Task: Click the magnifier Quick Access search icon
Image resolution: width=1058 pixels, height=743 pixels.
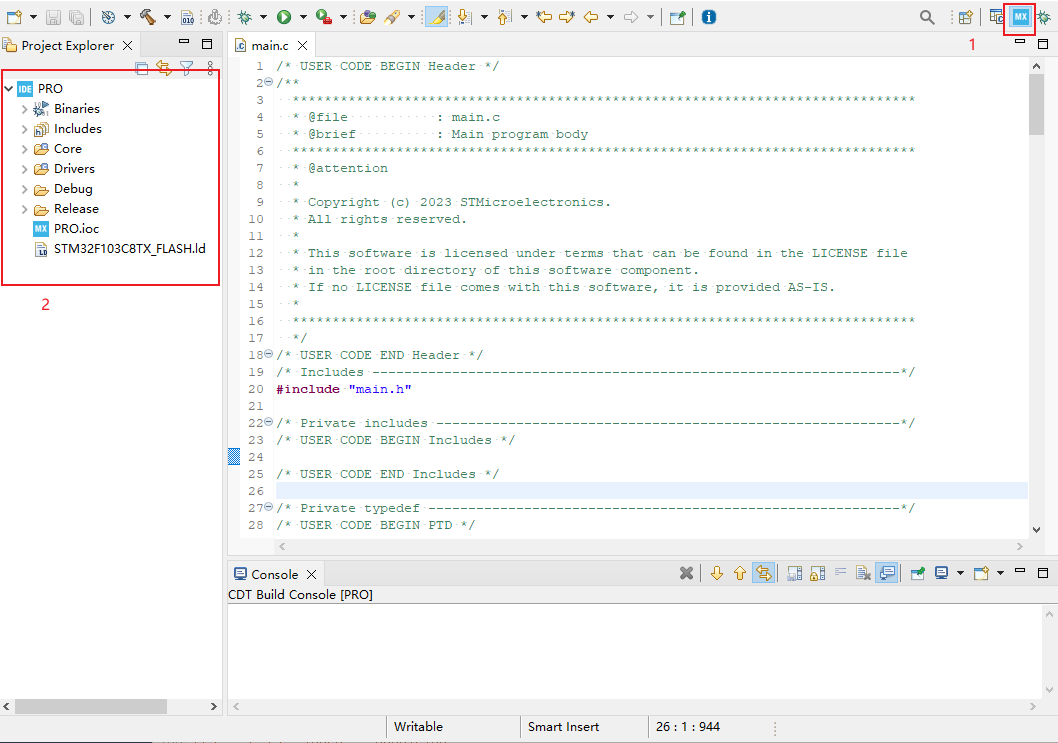Action: click(x=927, y=18)
